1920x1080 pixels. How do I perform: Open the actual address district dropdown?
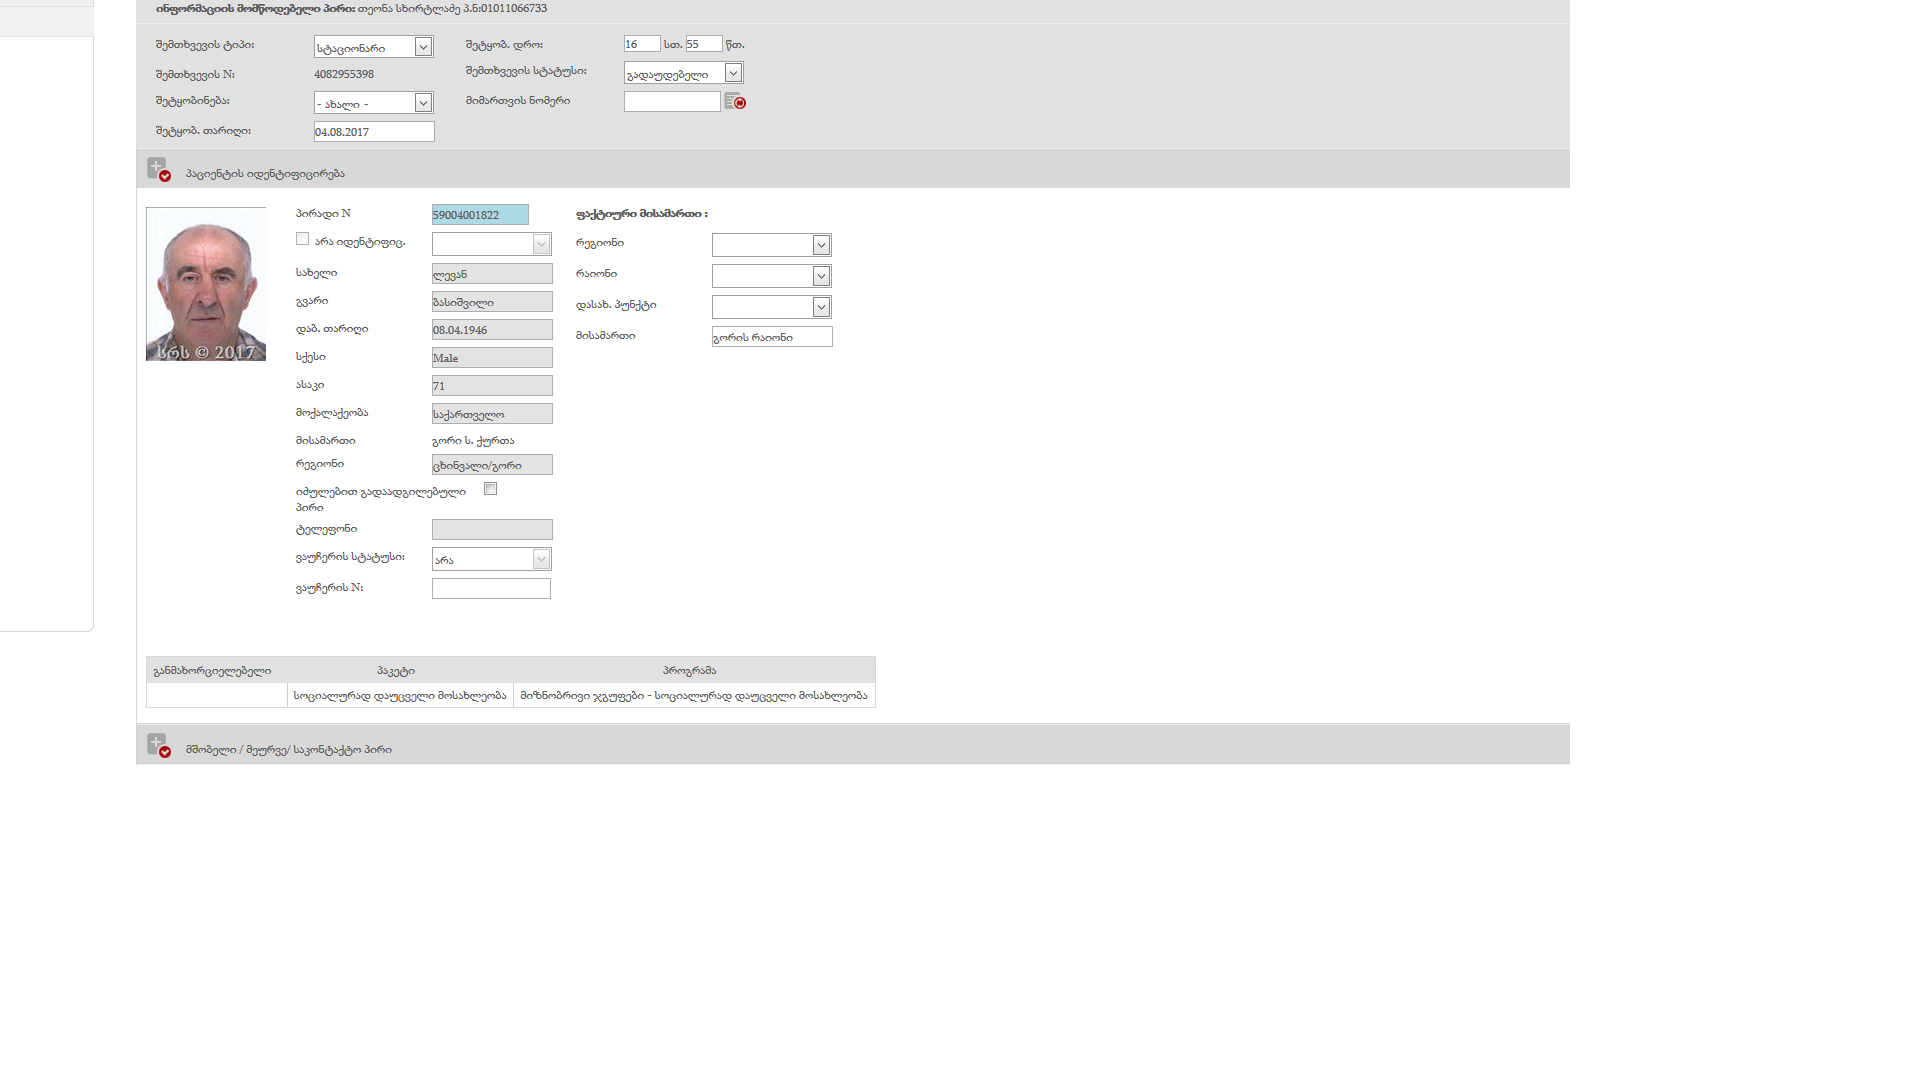pyautogui.click(x=771, y=276)
